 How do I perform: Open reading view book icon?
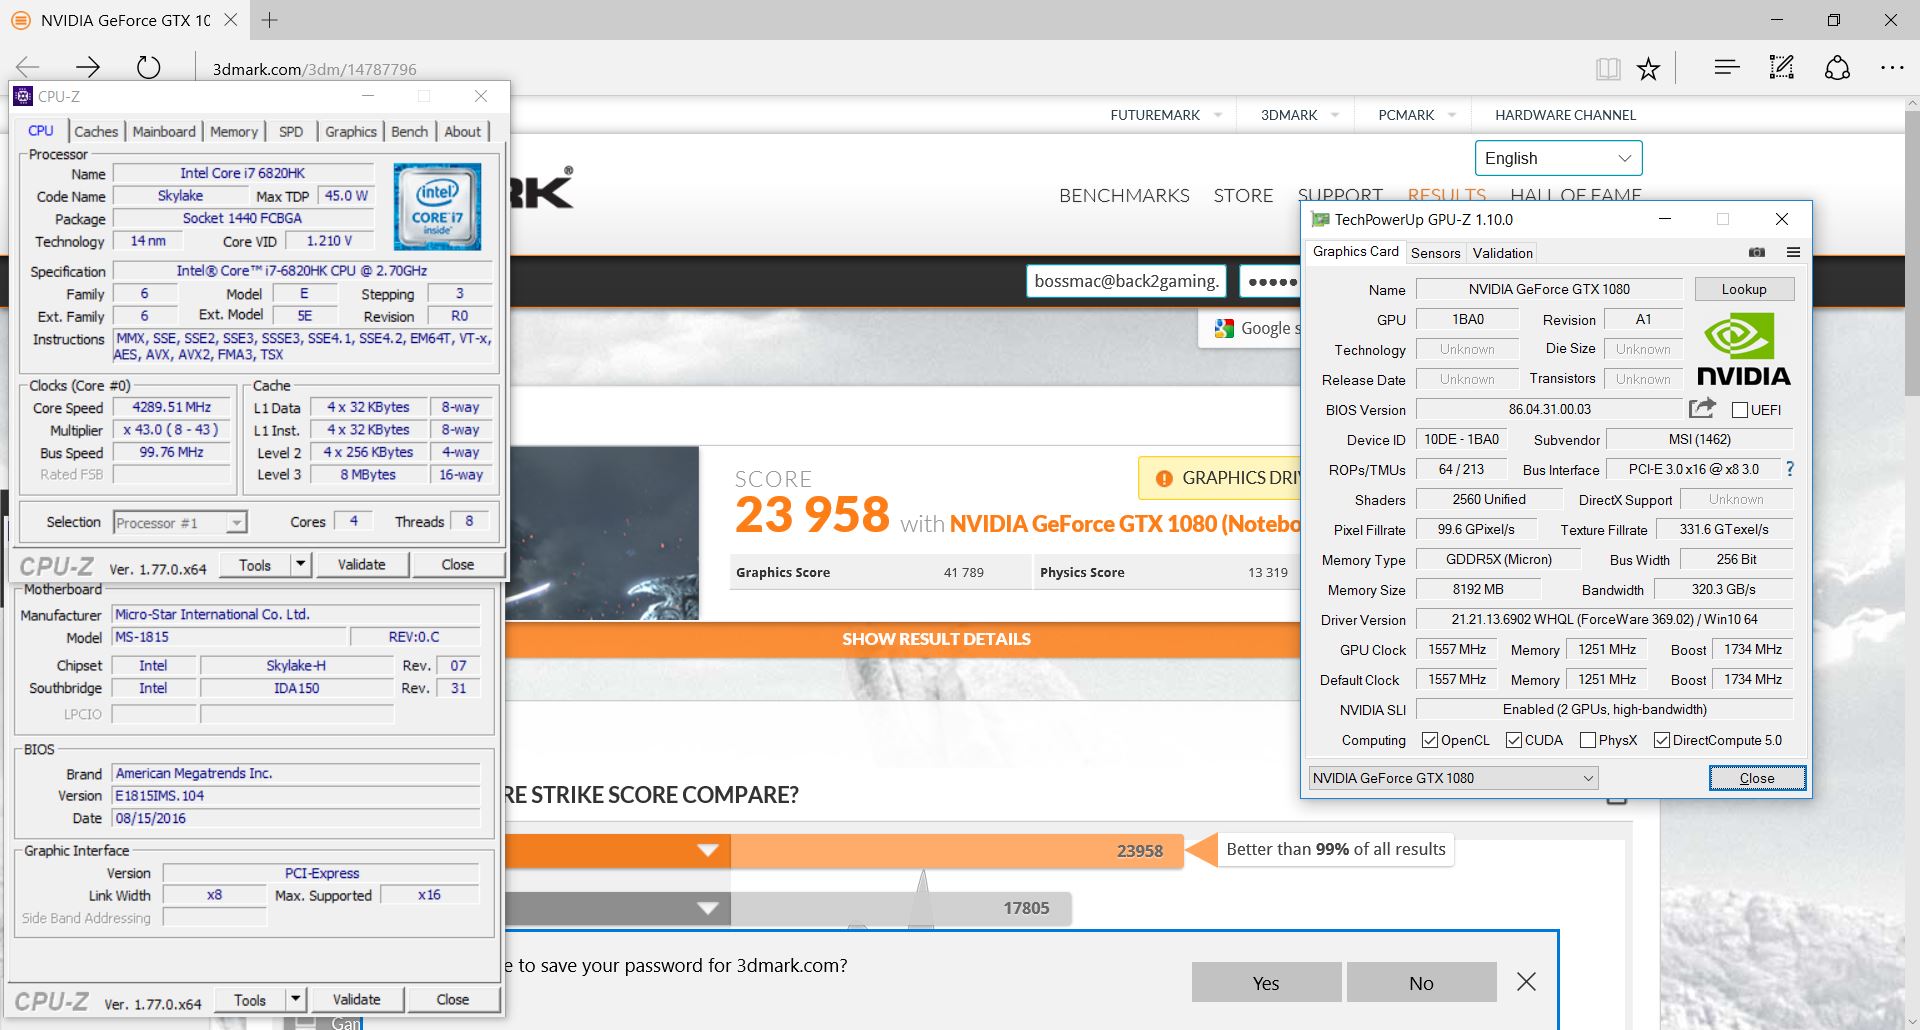coord(1608,68)
